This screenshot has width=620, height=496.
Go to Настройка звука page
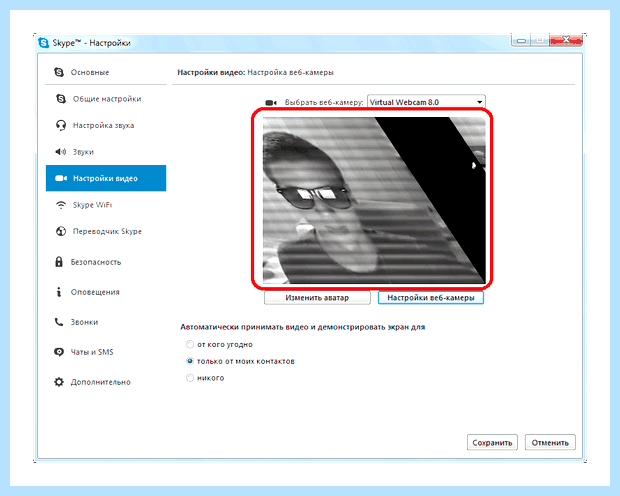coord(106,125)
